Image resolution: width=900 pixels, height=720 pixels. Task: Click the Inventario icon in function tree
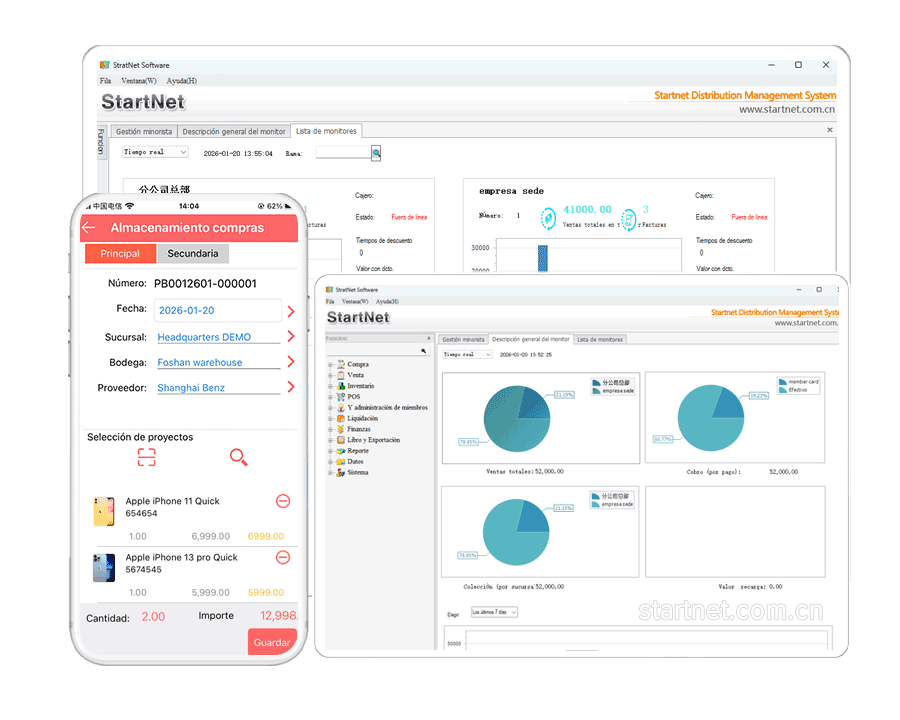[341, 386]
